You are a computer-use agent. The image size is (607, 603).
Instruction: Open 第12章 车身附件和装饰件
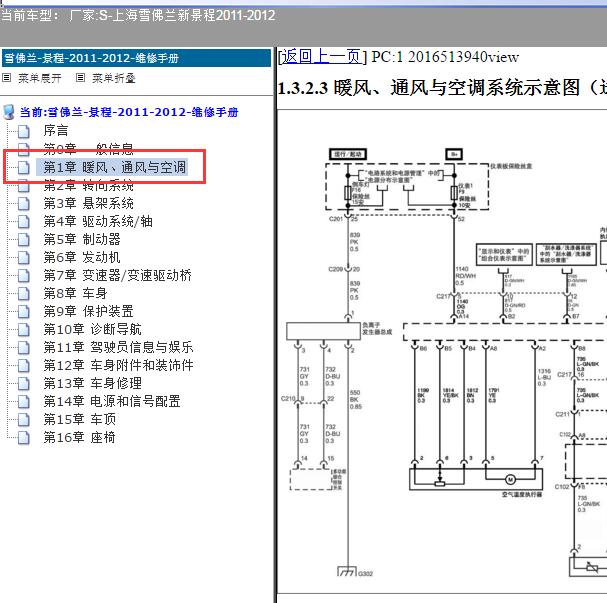click(x=118, y=365)
